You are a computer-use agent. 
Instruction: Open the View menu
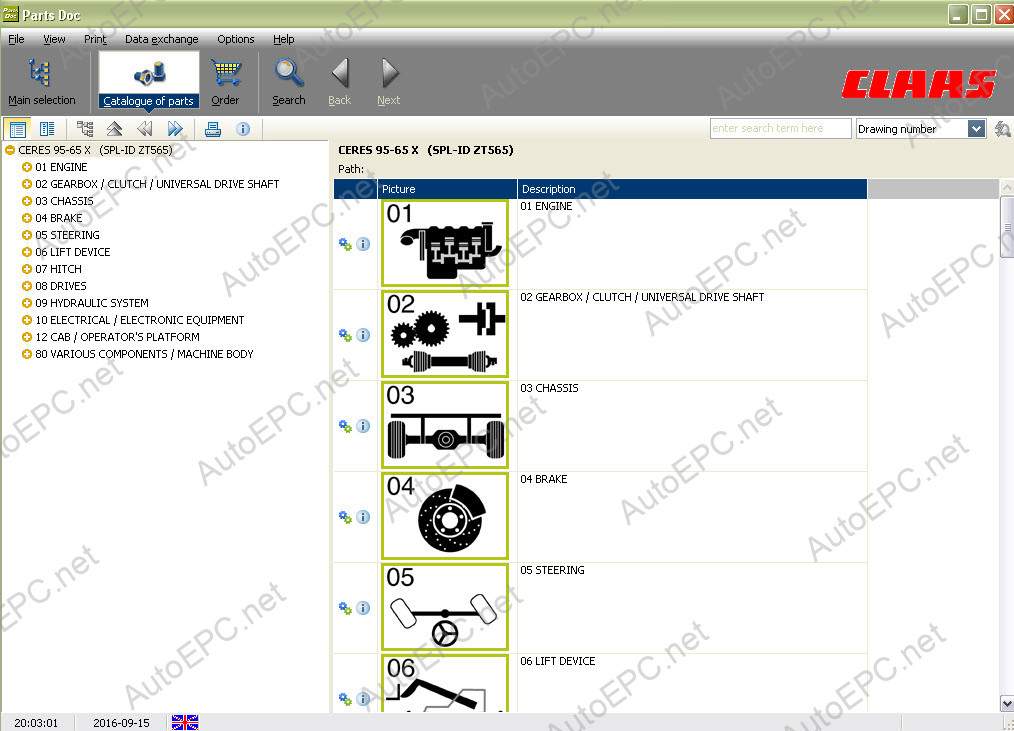point(54,39)
